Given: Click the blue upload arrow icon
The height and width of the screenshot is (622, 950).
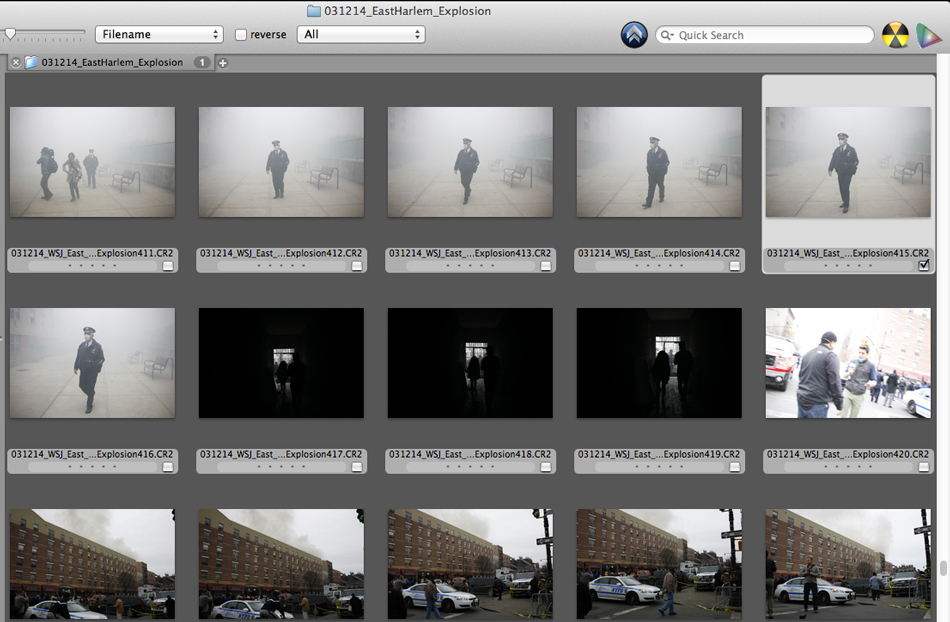Looking at the screenshot, I should pos(634,35).
